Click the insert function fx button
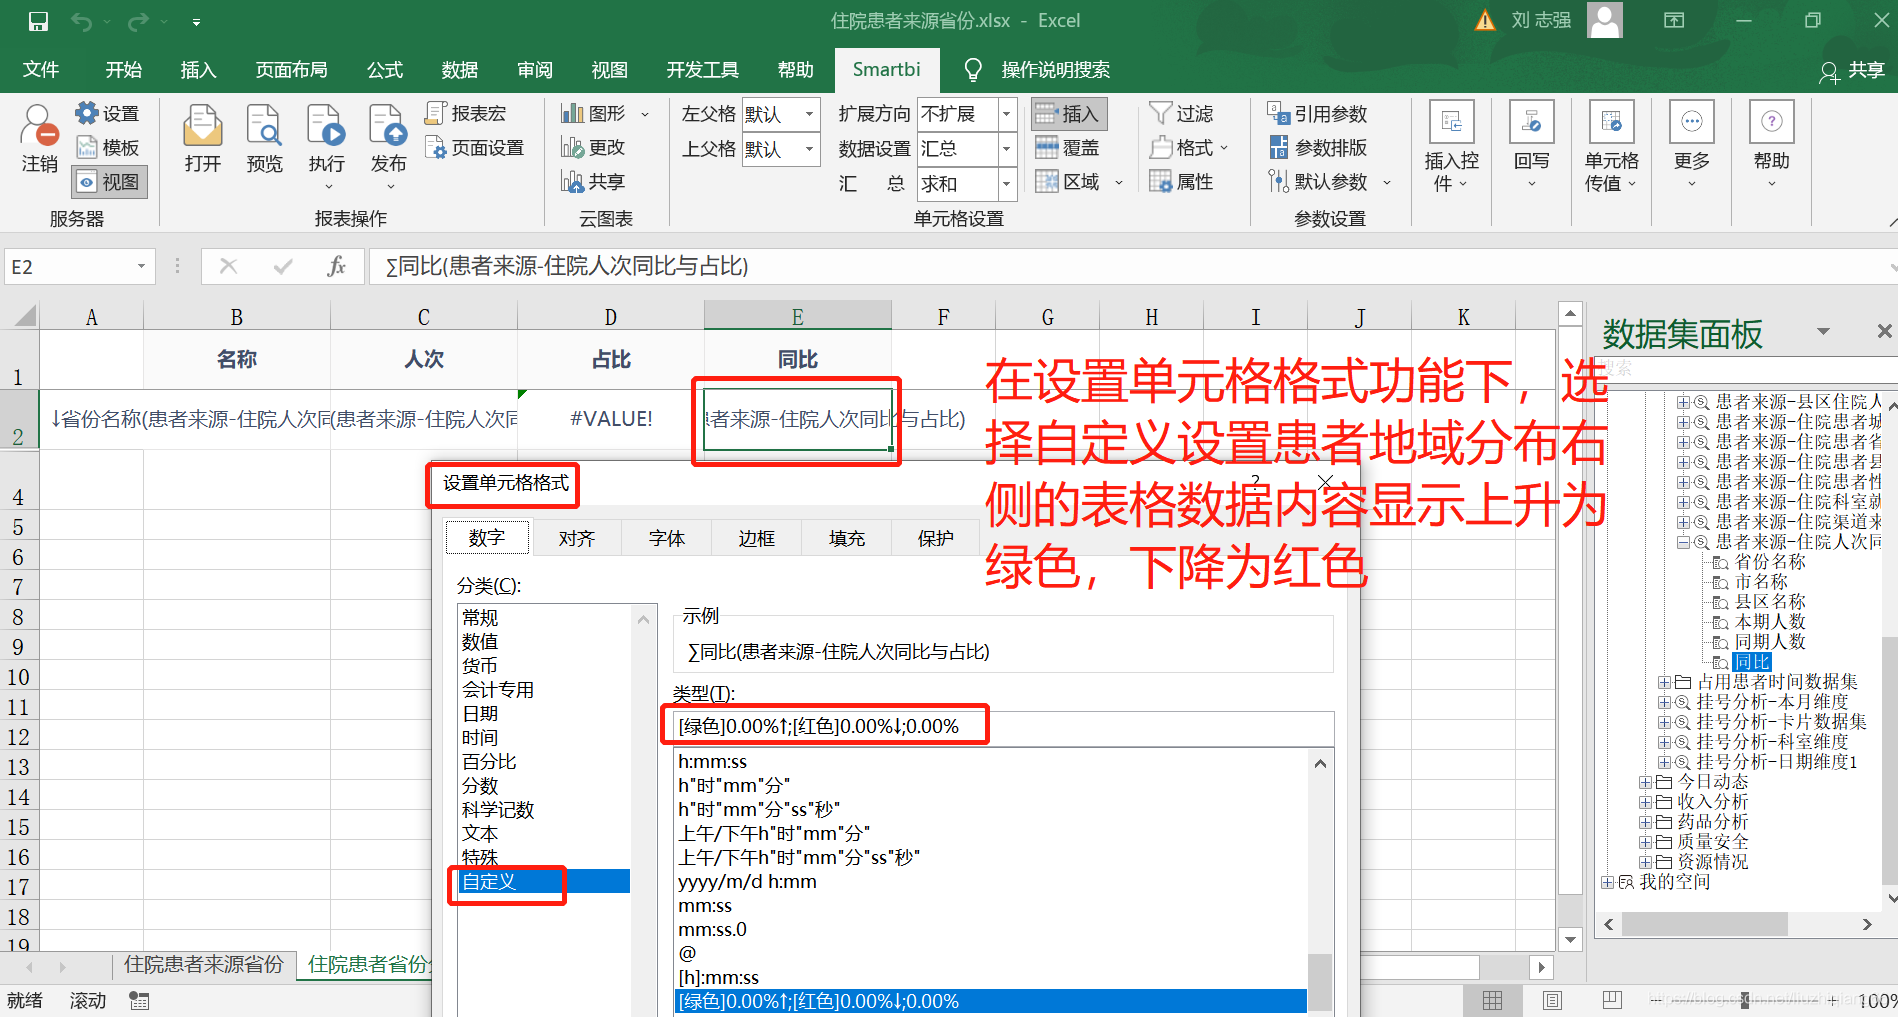Screen dimensions: 1898x1017 click(337, 266)
